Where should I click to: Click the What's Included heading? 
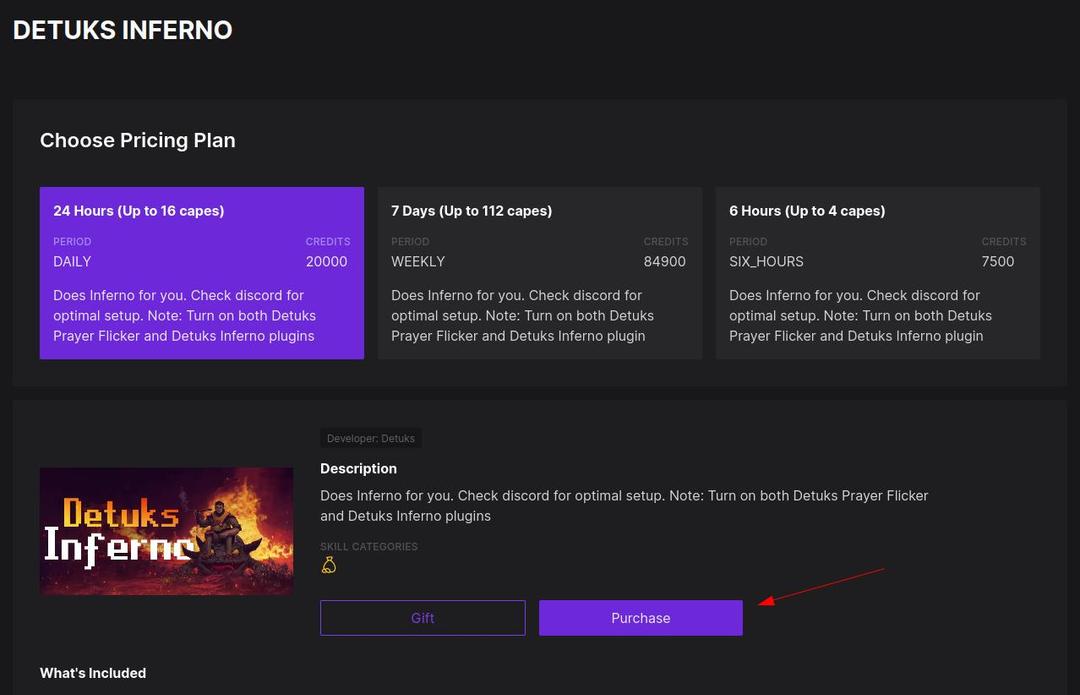click(x=92, y=672)
